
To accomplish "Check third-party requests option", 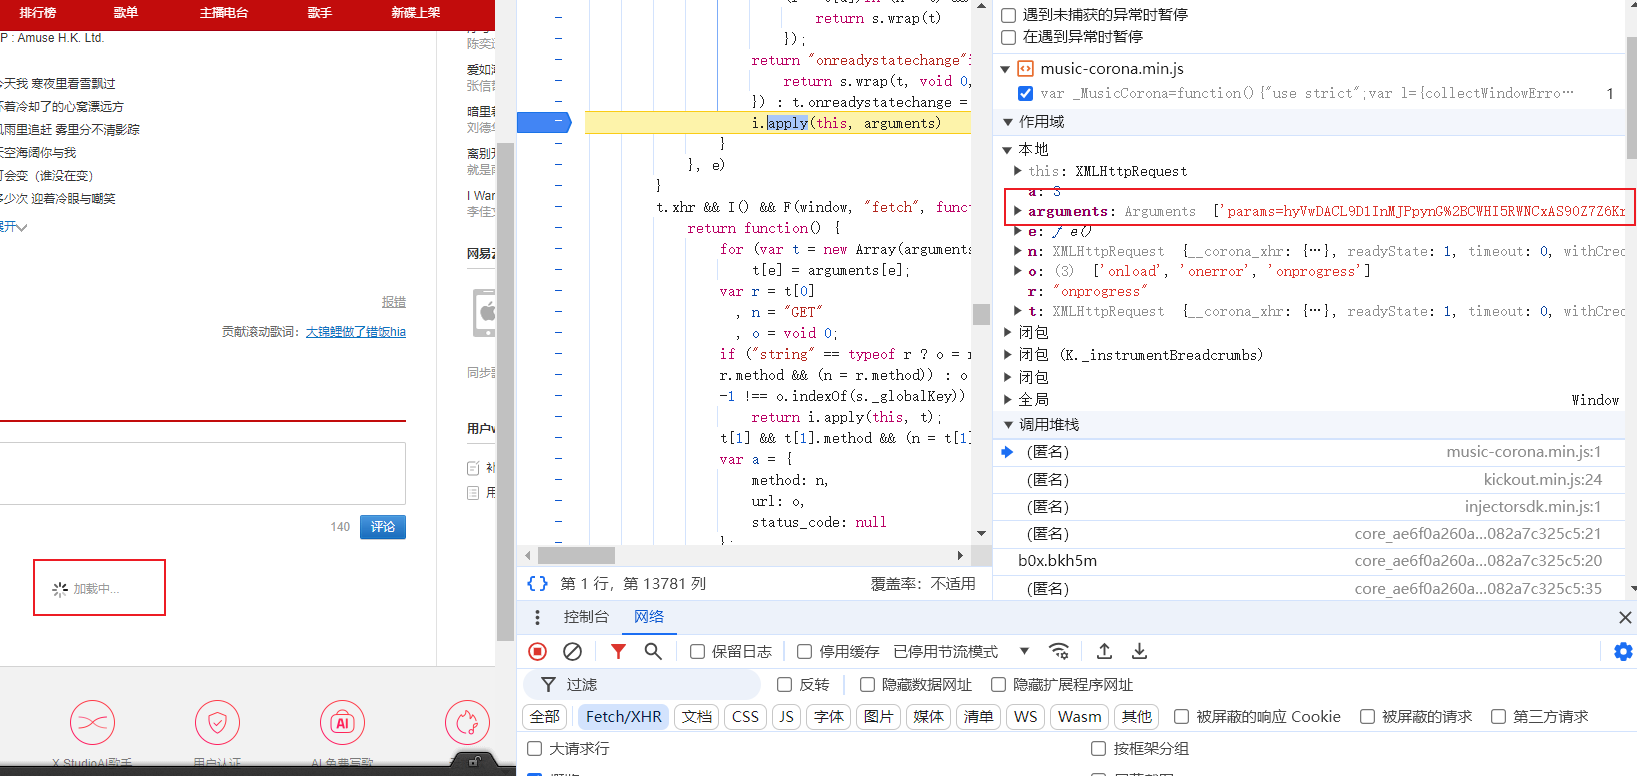I will click(1498, 716).
